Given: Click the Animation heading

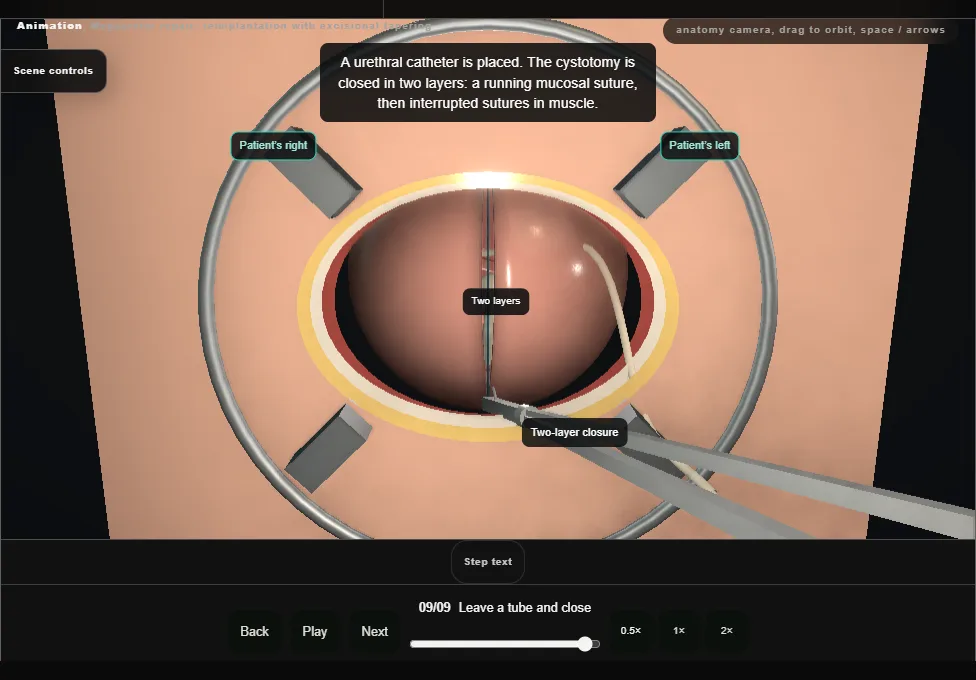Looking at the screenshot, I should tap(49, 26).
